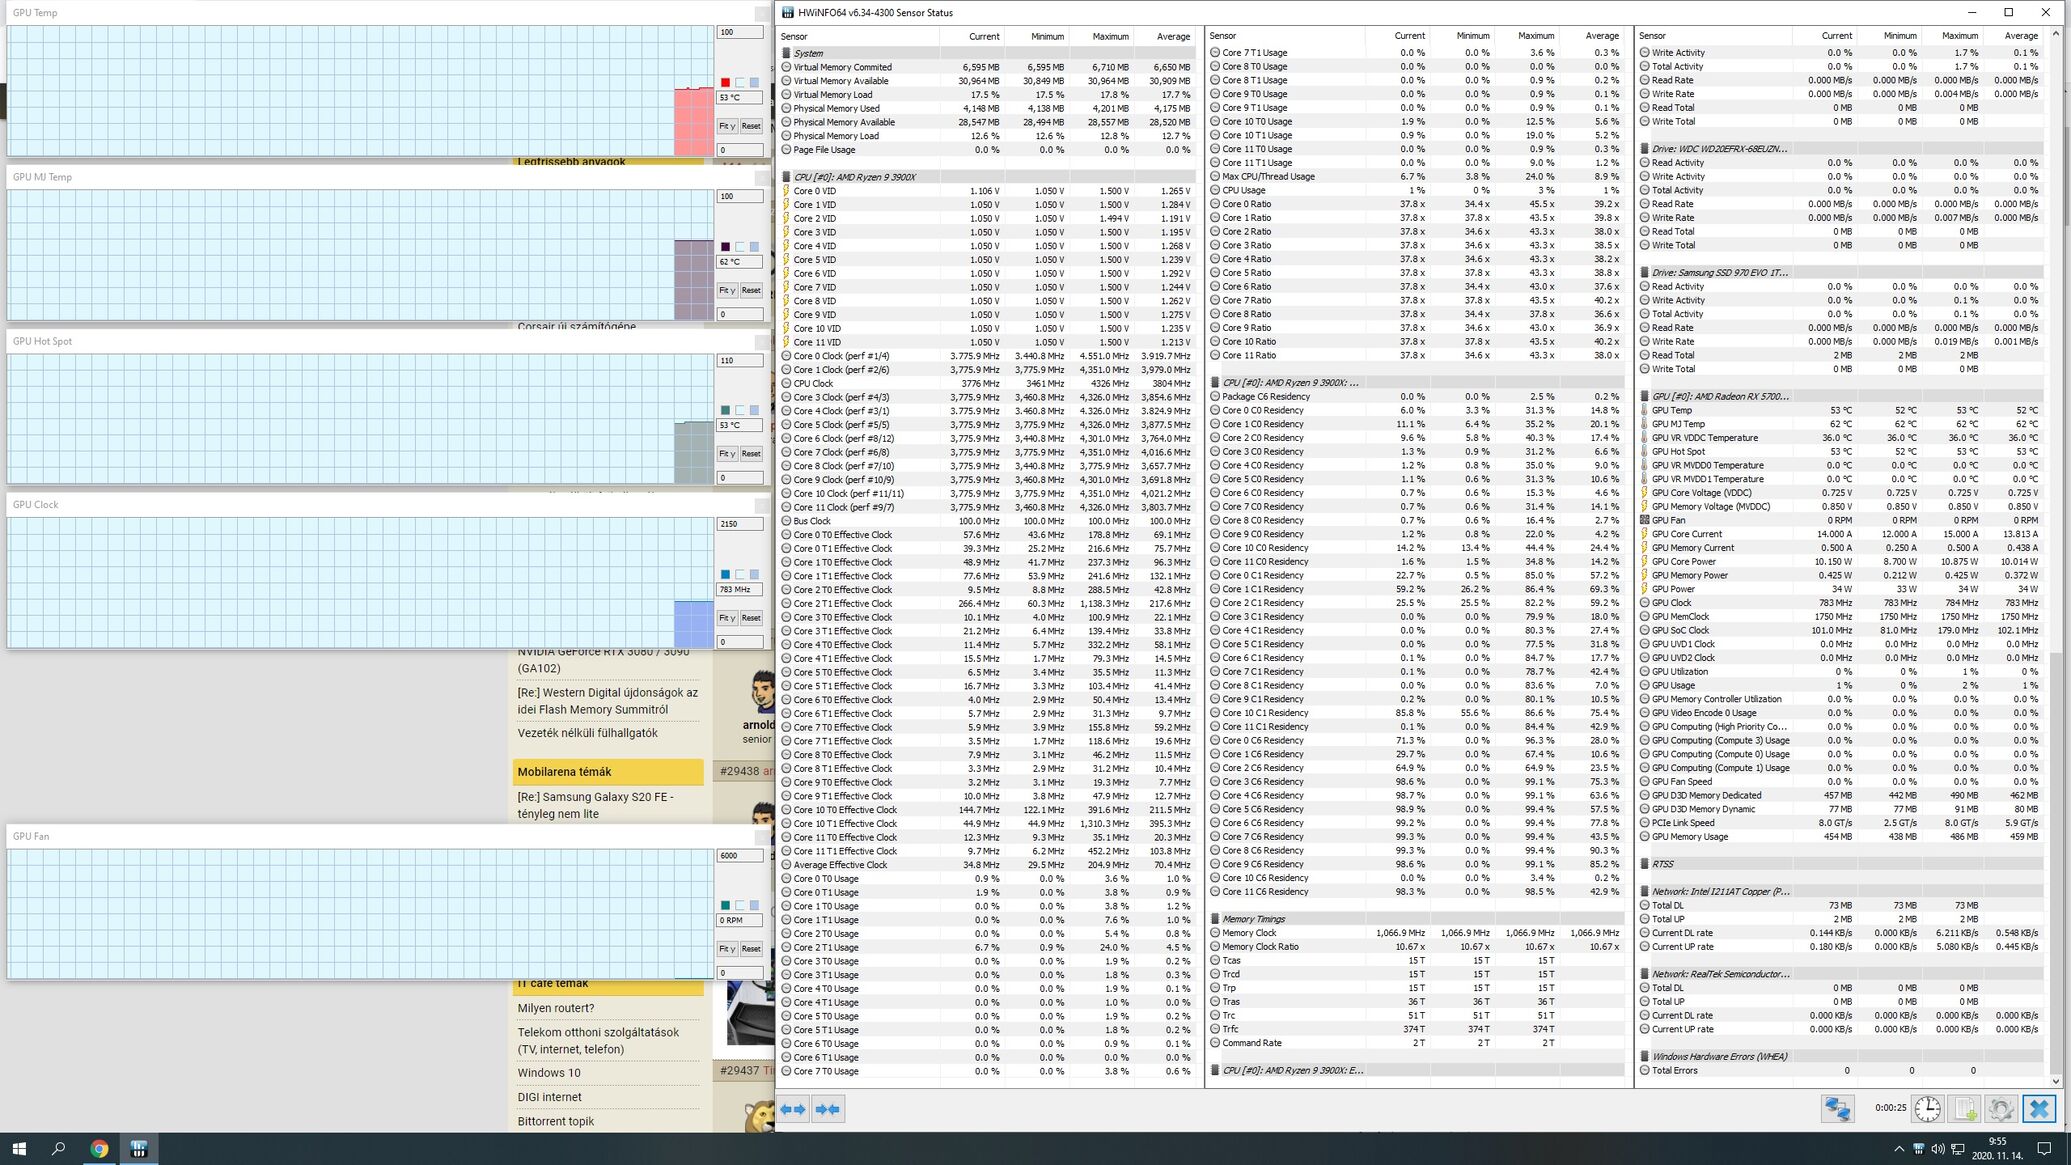Click the expand columns blue arrows icon
Viewport: 2071px width, 1165px height.
pos(793,1109)
